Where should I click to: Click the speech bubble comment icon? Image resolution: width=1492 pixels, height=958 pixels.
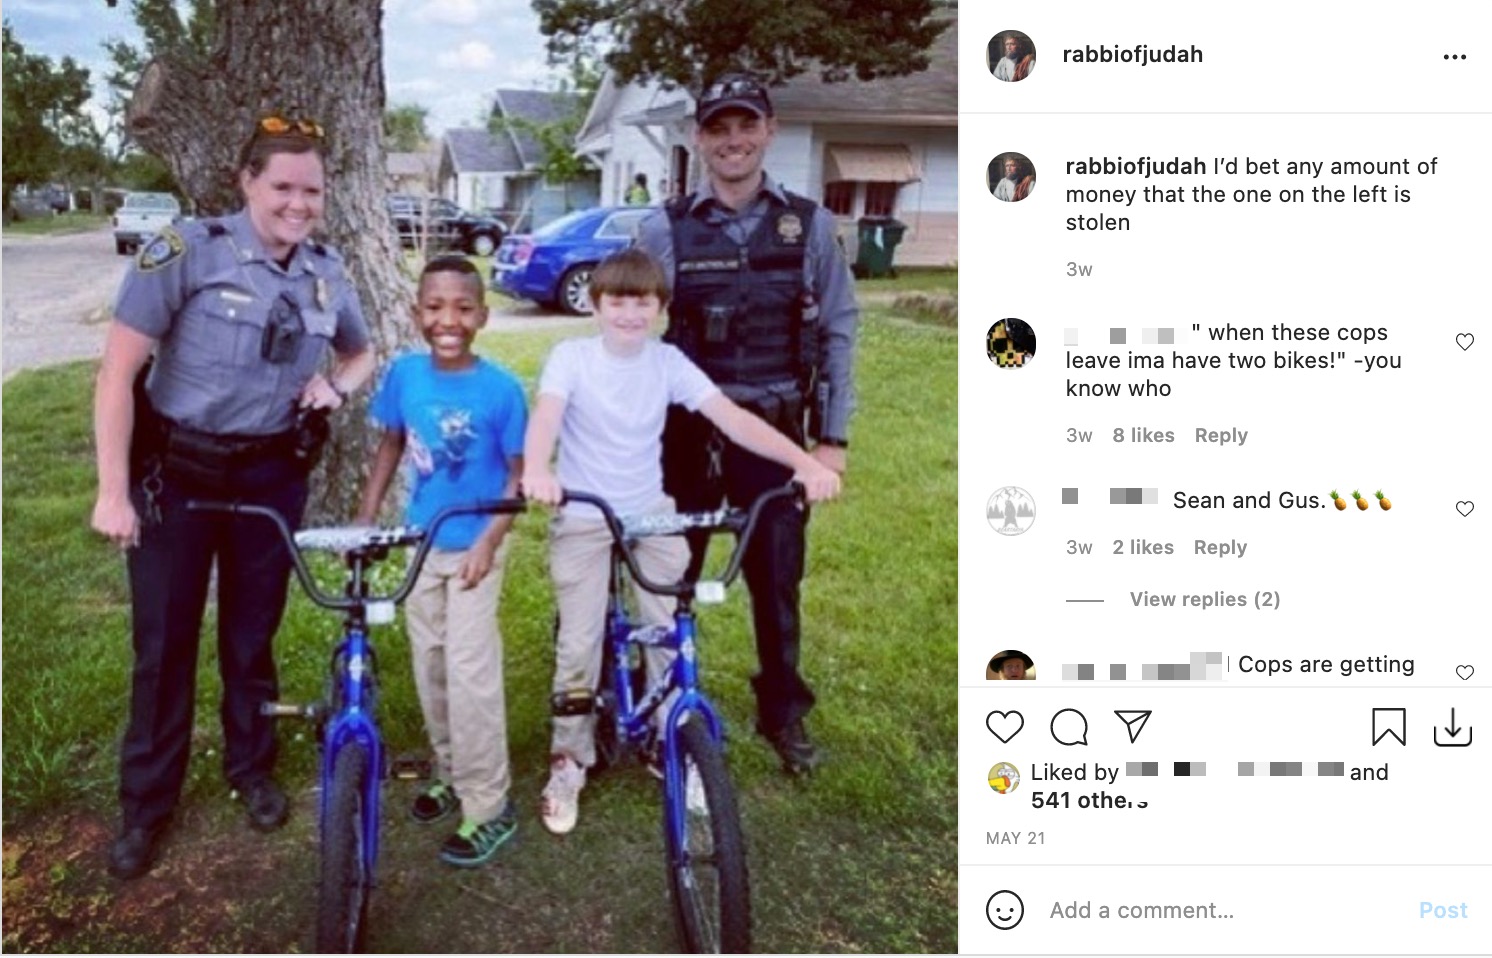pyautogui.click(x=1069, y=727)
